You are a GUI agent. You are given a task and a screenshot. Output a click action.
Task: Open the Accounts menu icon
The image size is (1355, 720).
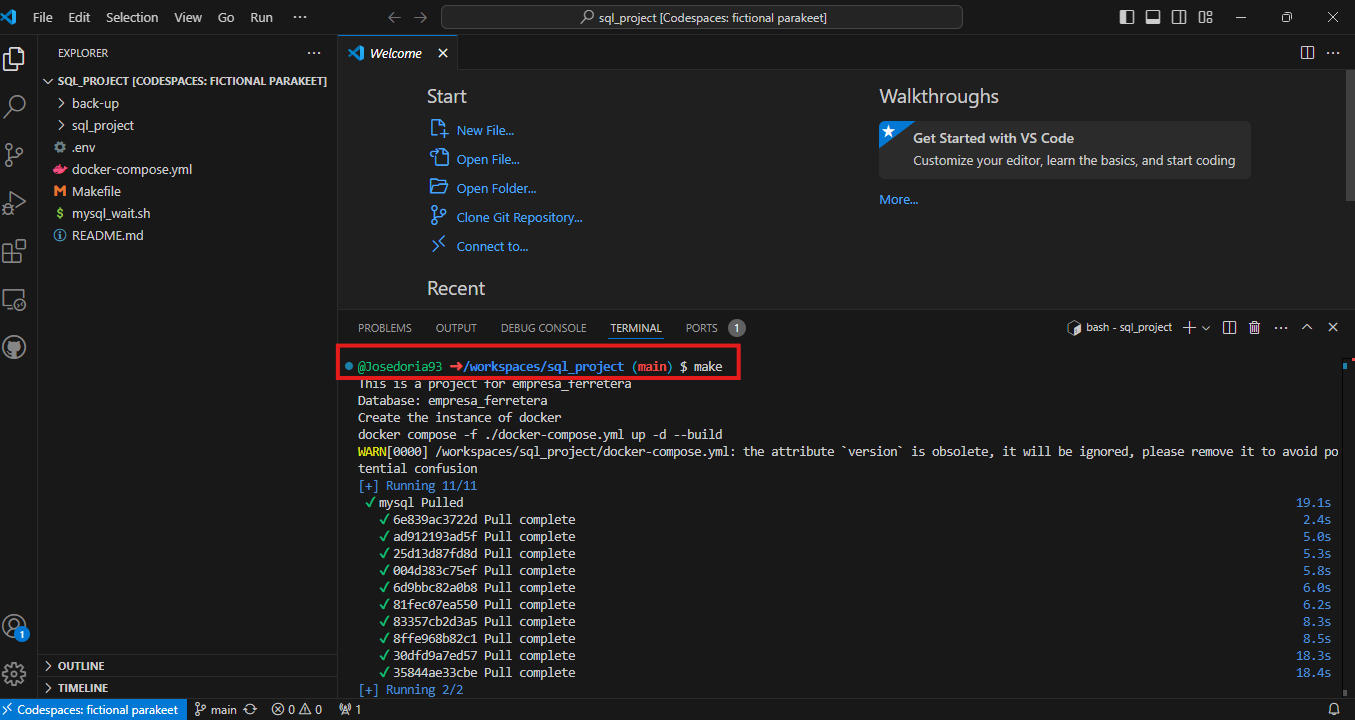(14, 627)
